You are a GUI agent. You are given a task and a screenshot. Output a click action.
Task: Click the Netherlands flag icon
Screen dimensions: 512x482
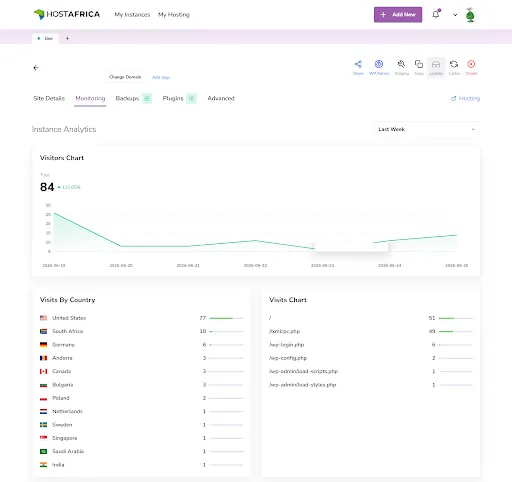coord(43,411)
